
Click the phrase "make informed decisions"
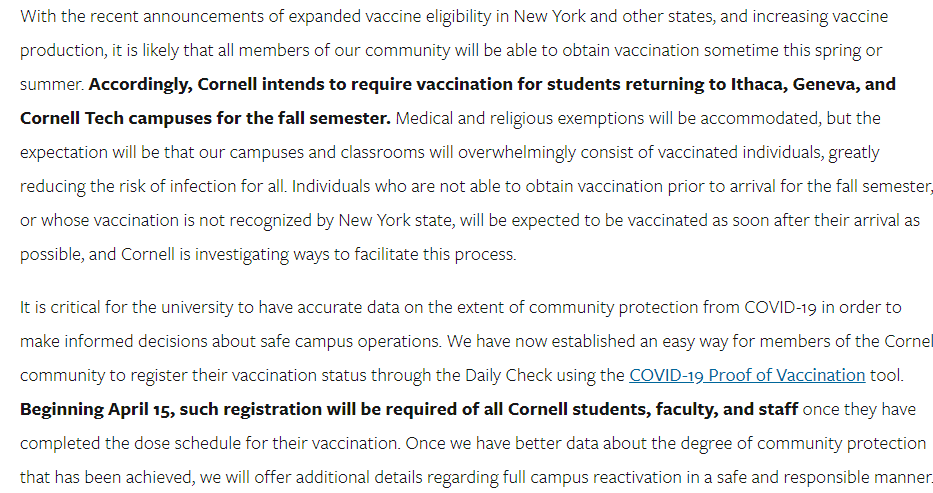(106, 341)
